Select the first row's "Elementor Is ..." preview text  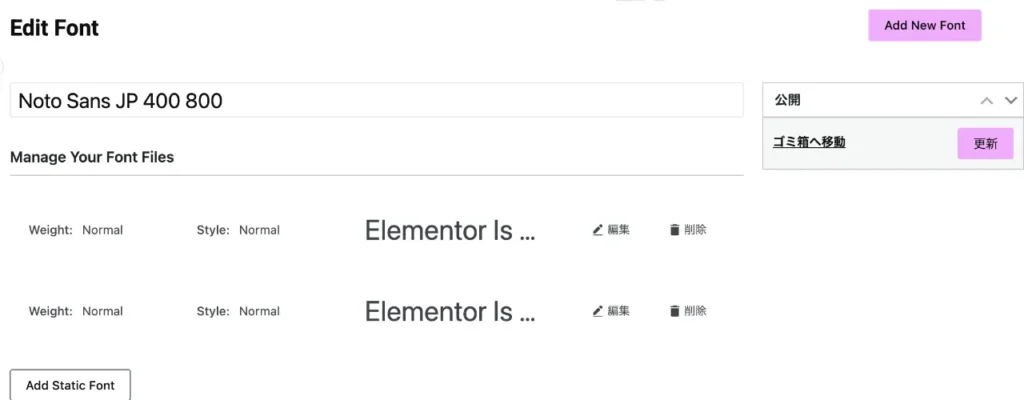point(450,231)
